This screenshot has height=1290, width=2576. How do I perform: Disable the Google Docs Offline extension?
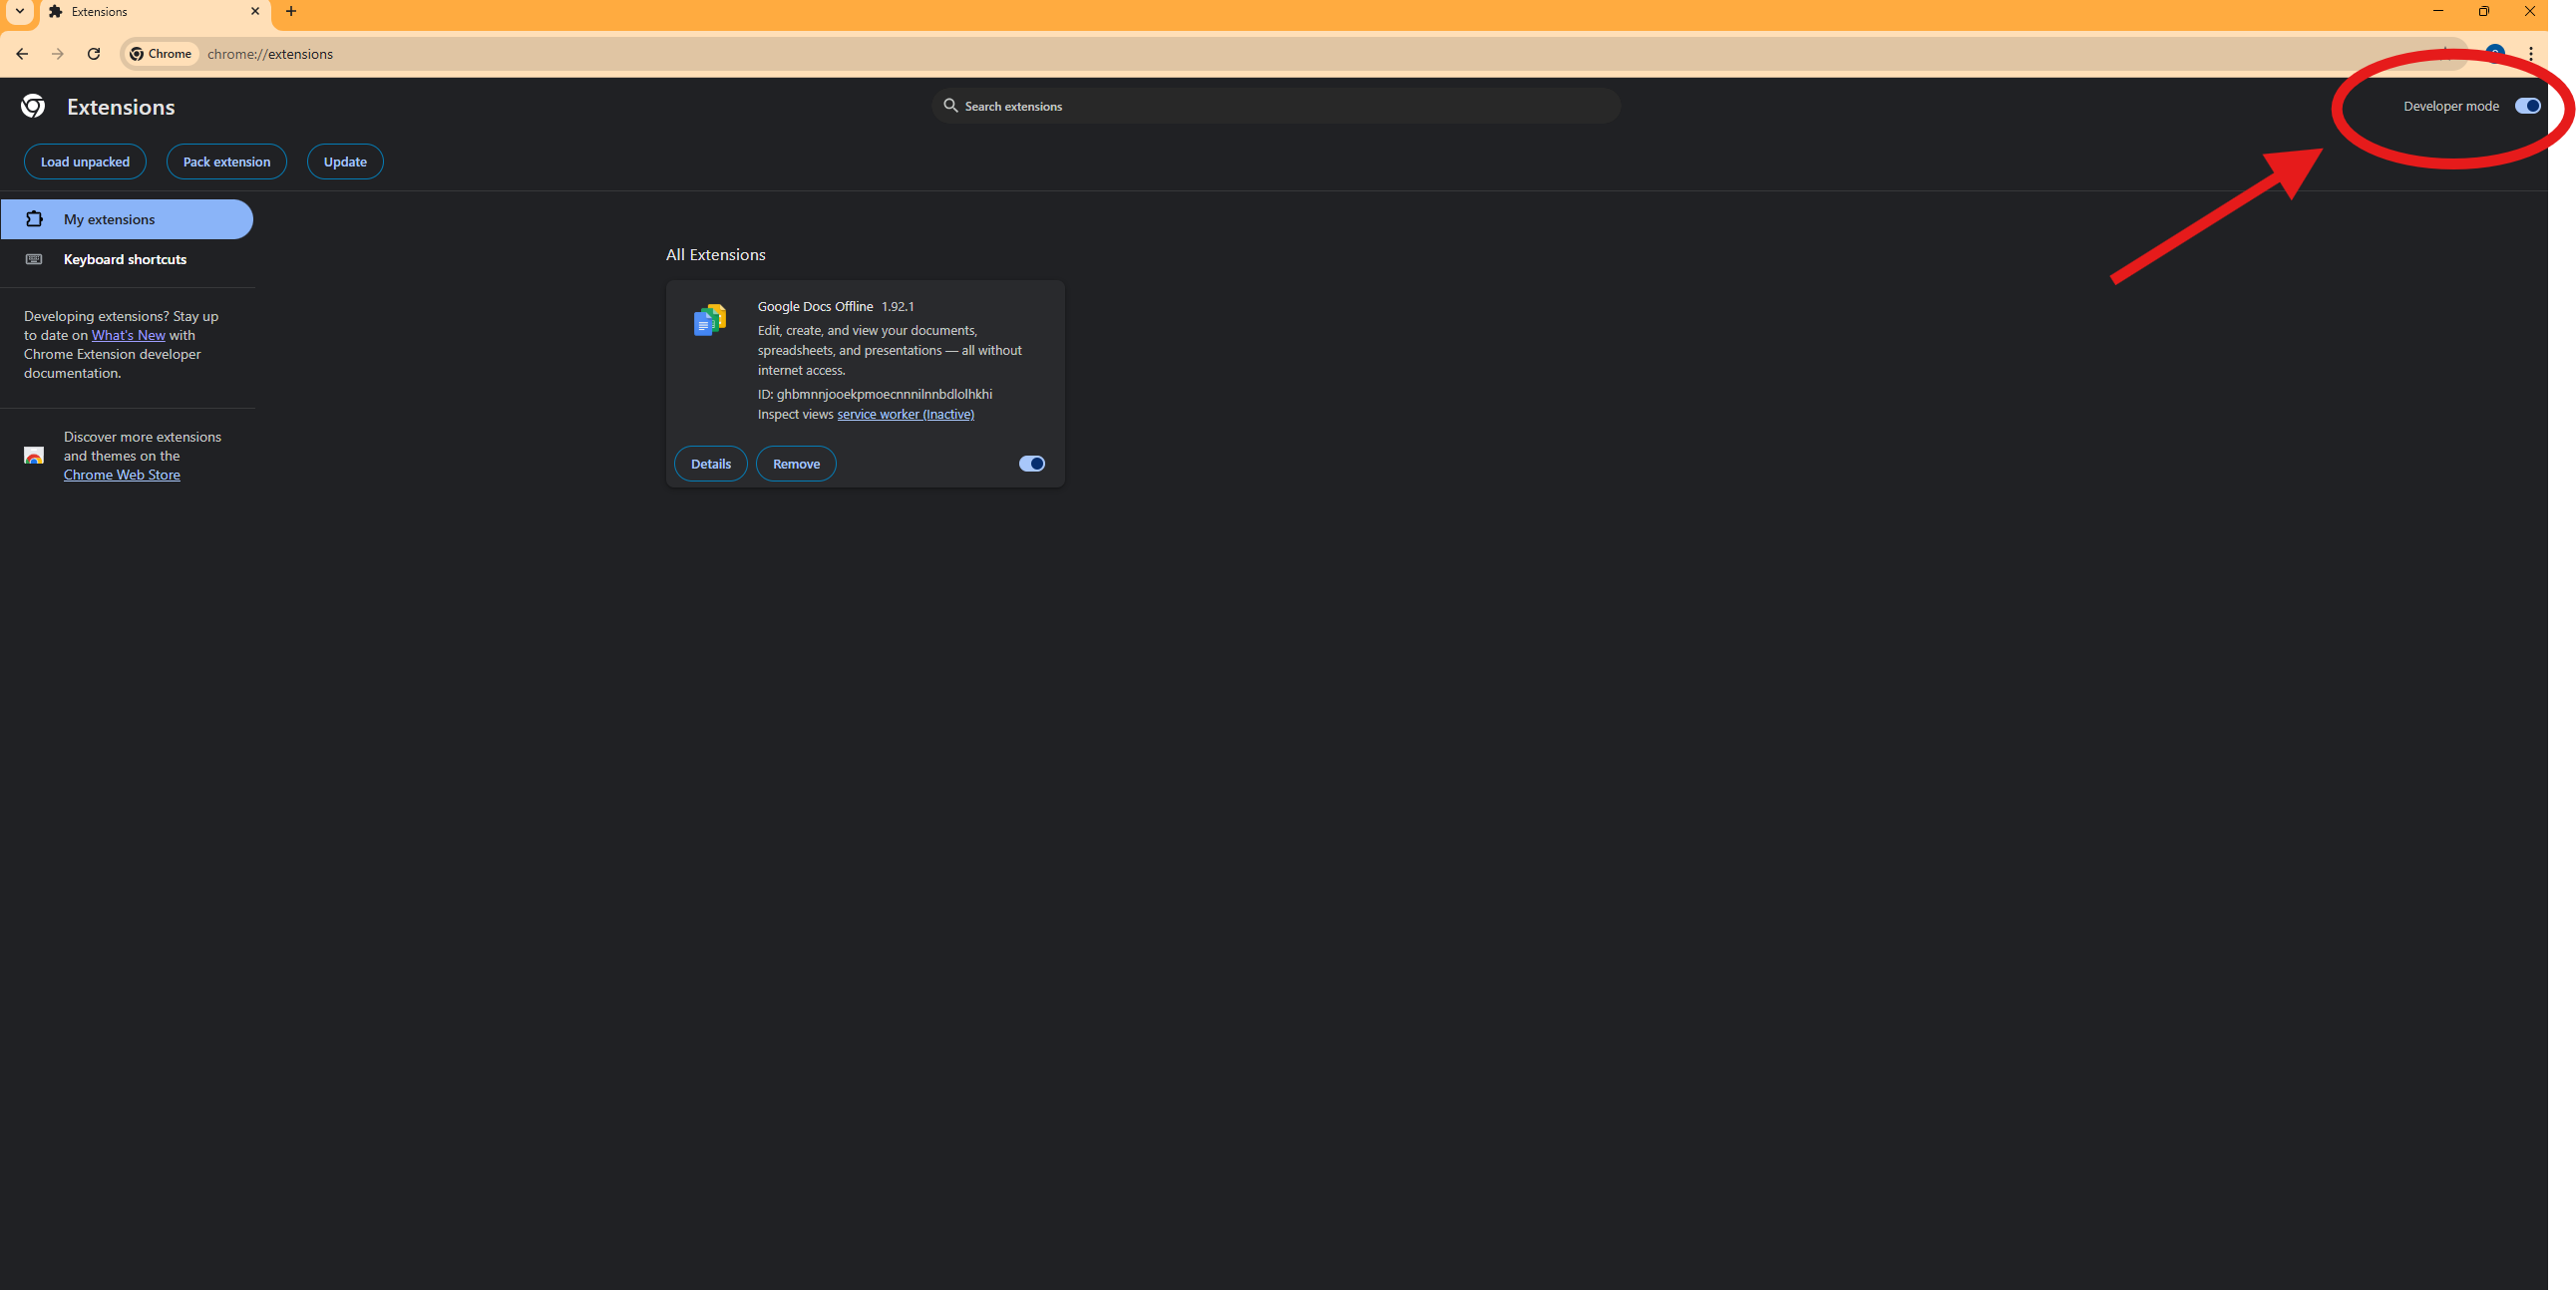tap(1031, 464)
